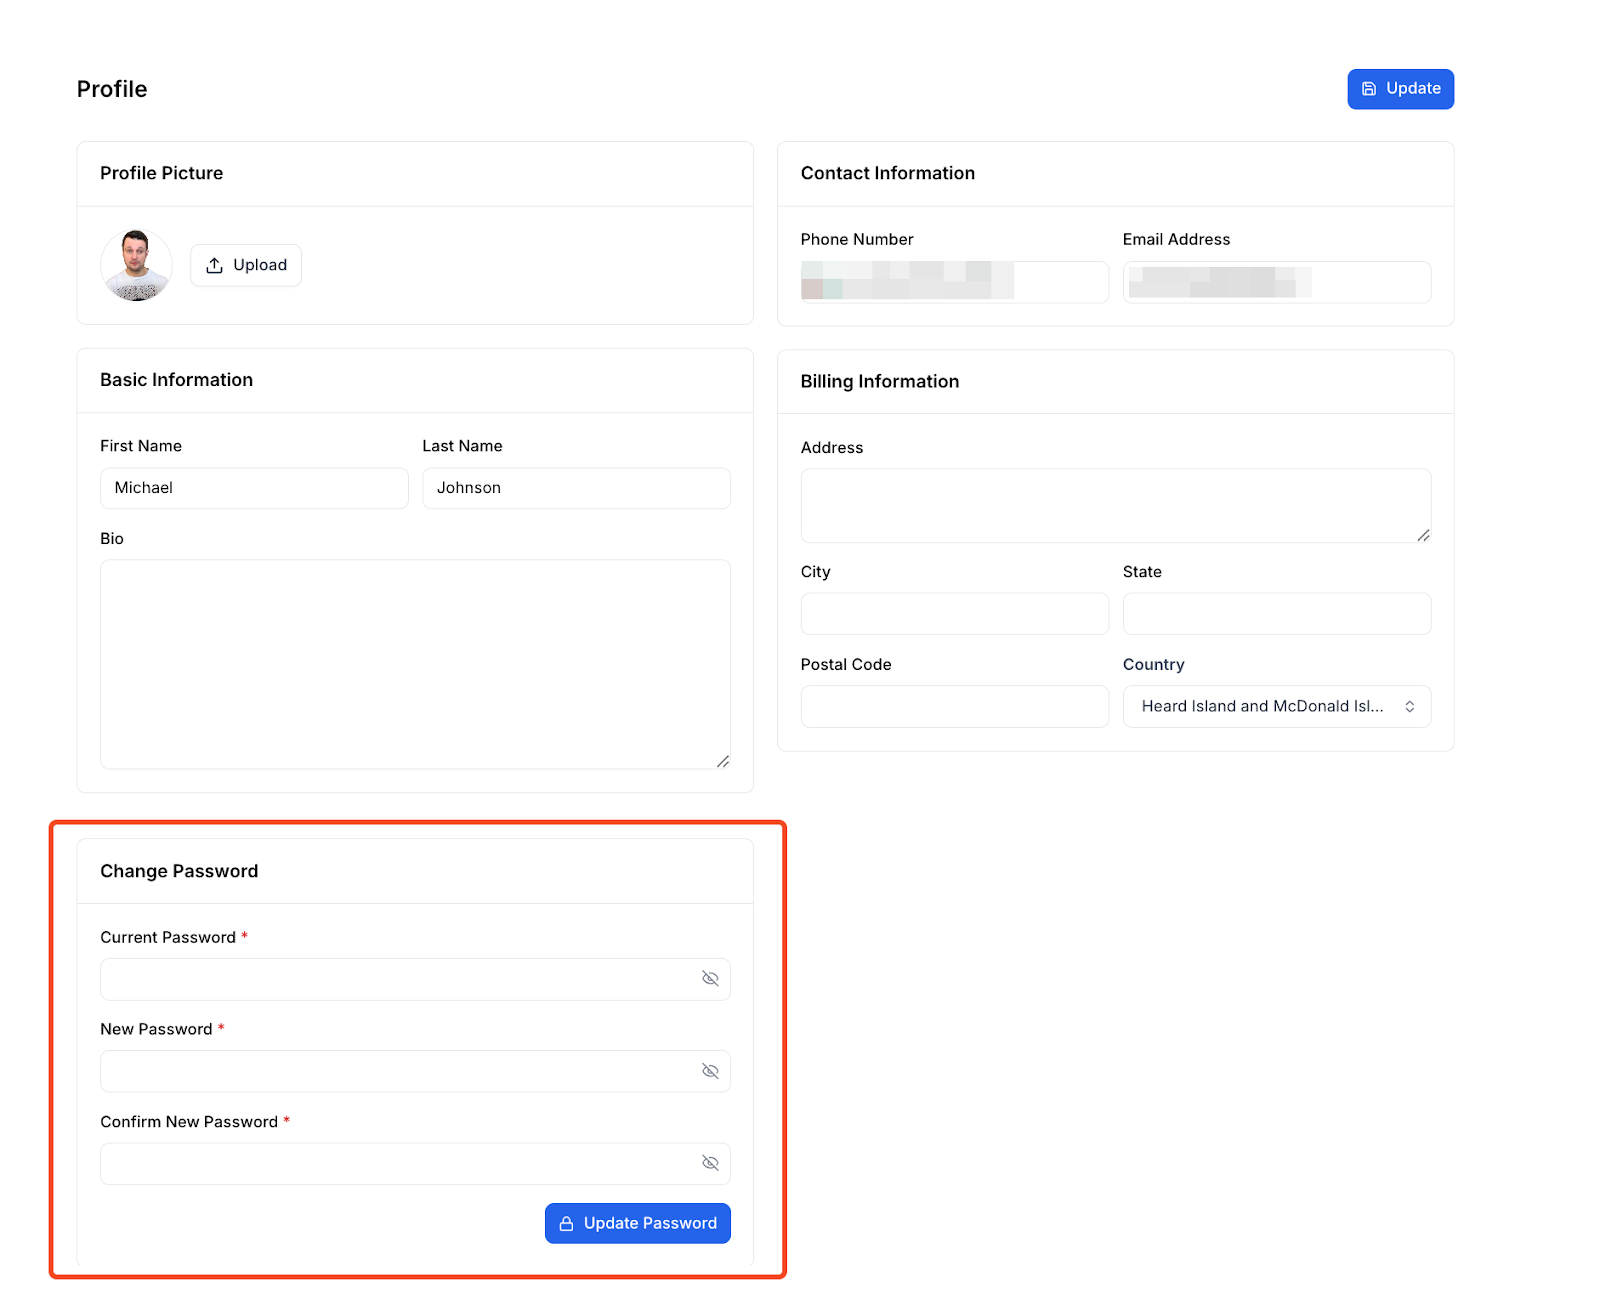Click the eye icon beside Current Password

711,979
